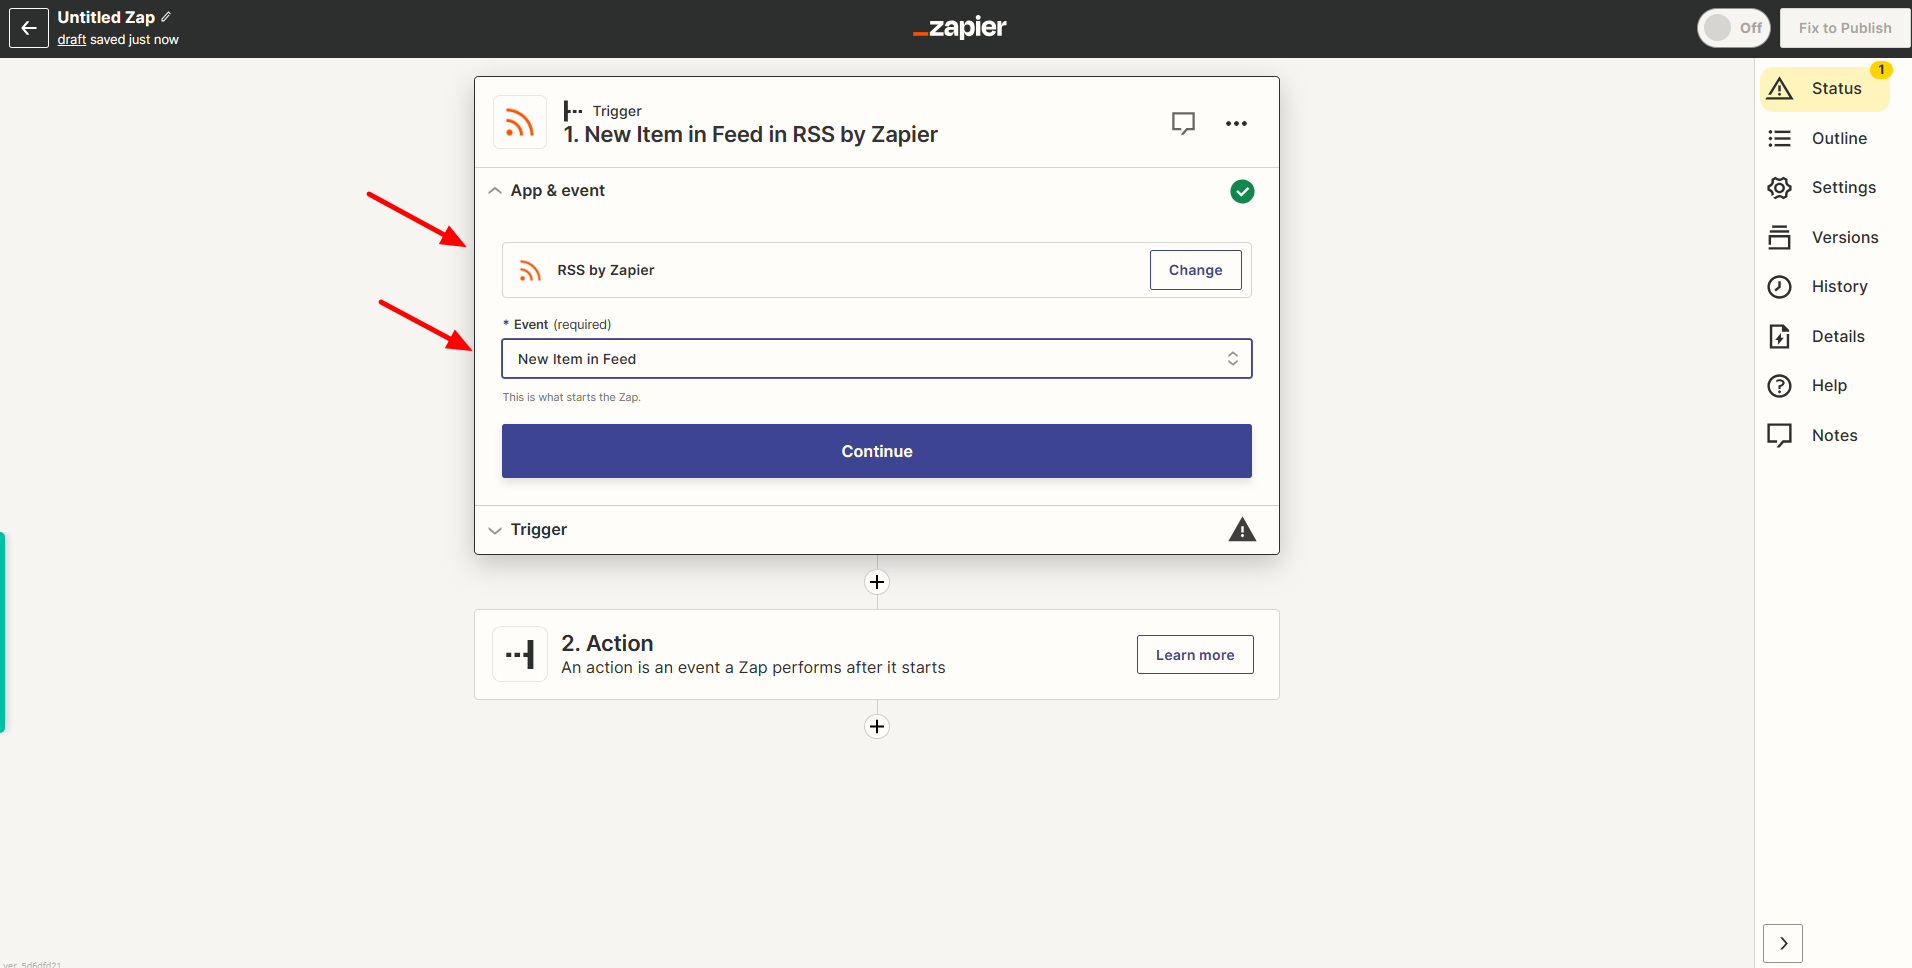The width and height of the screenshot is (1912, 968).
Task: Click the Action step icon
Action: click(x=520, y=654)
